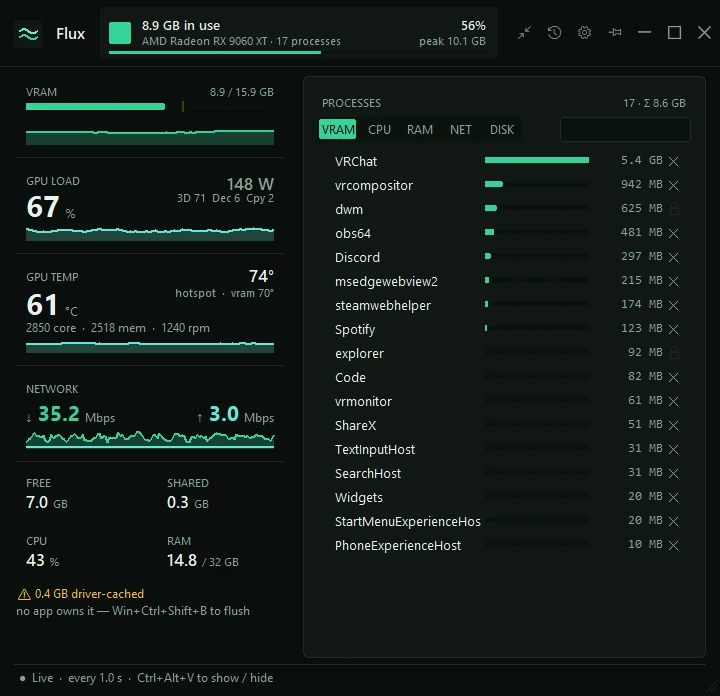
Task: Select the VRAM sort tab
Action: click(338, 129)
